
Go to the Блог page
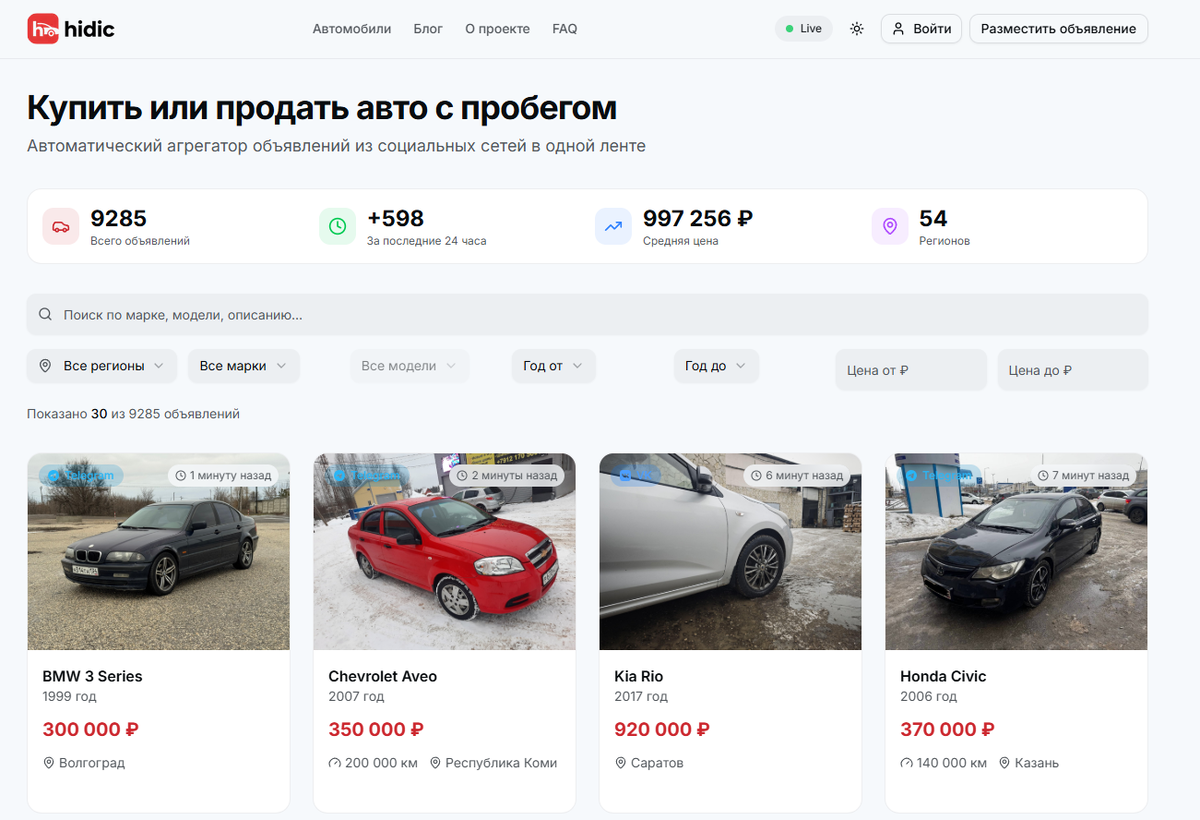coord(428,29)
